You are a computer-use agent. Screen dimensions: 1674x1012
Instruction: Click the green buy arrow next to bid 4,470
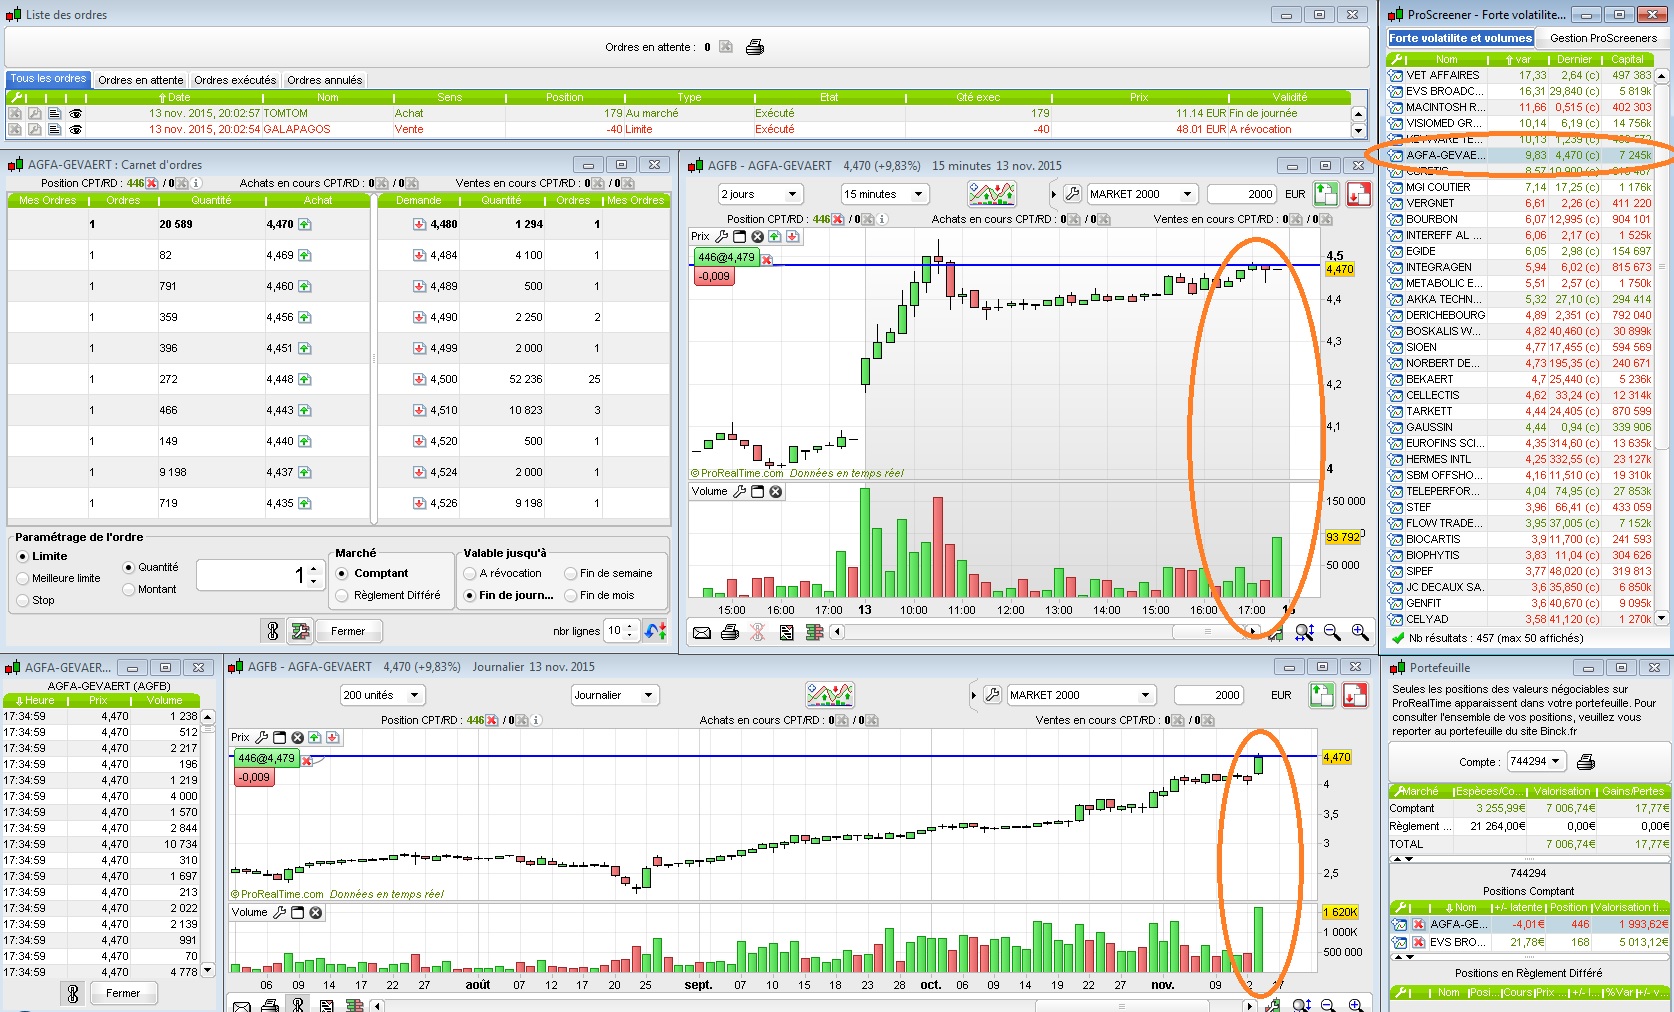(304, 224)
